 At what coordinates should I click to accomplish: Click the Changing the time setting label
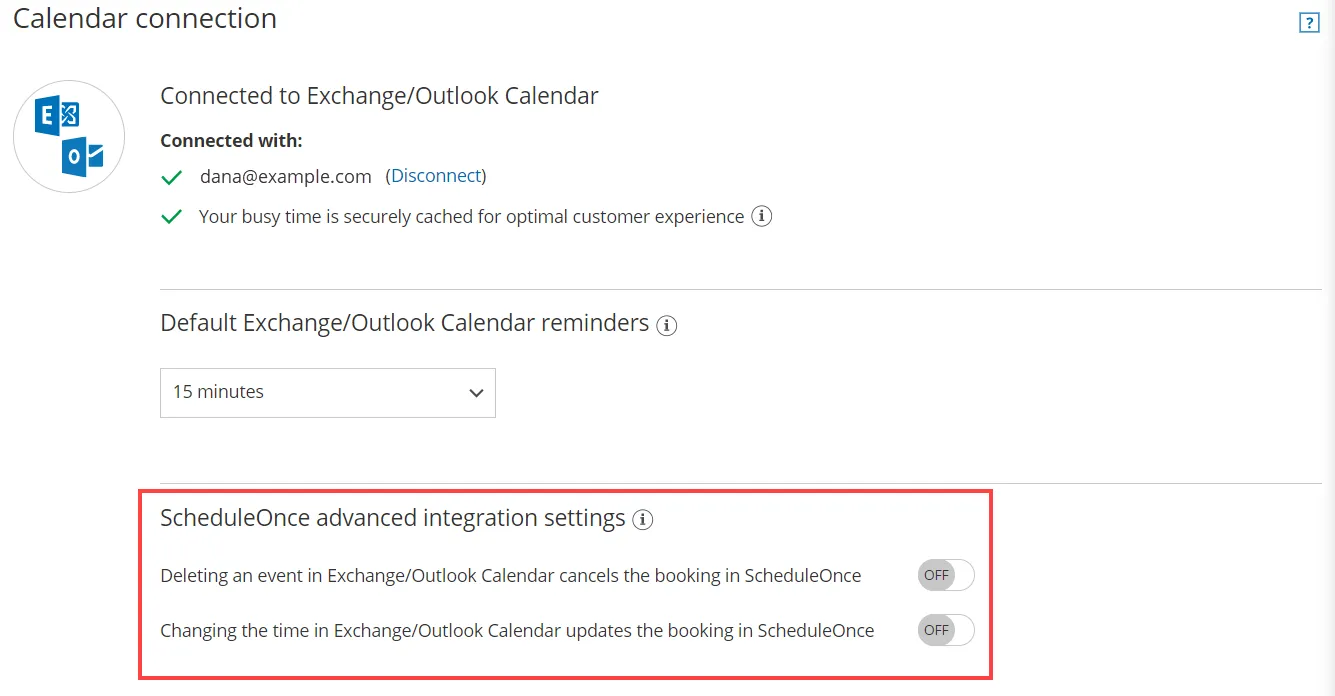pyautogui.click(x=517, y=631)
